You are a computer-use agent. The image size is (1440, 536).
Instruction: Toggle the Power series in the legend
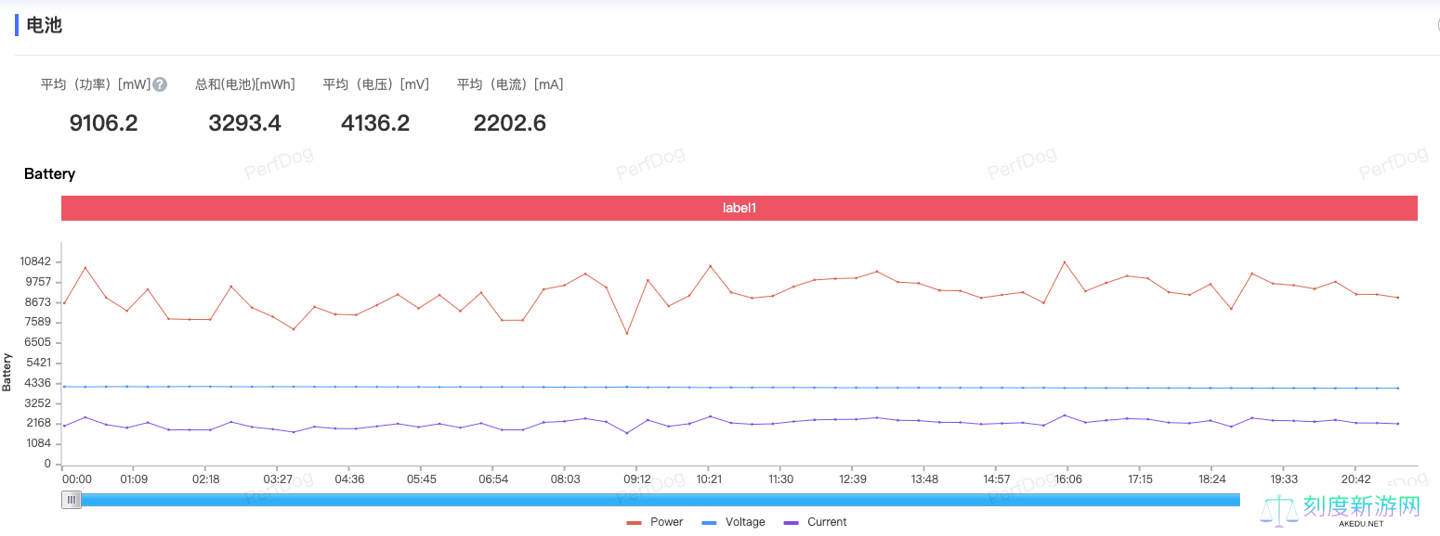click(x=655, y=522)
